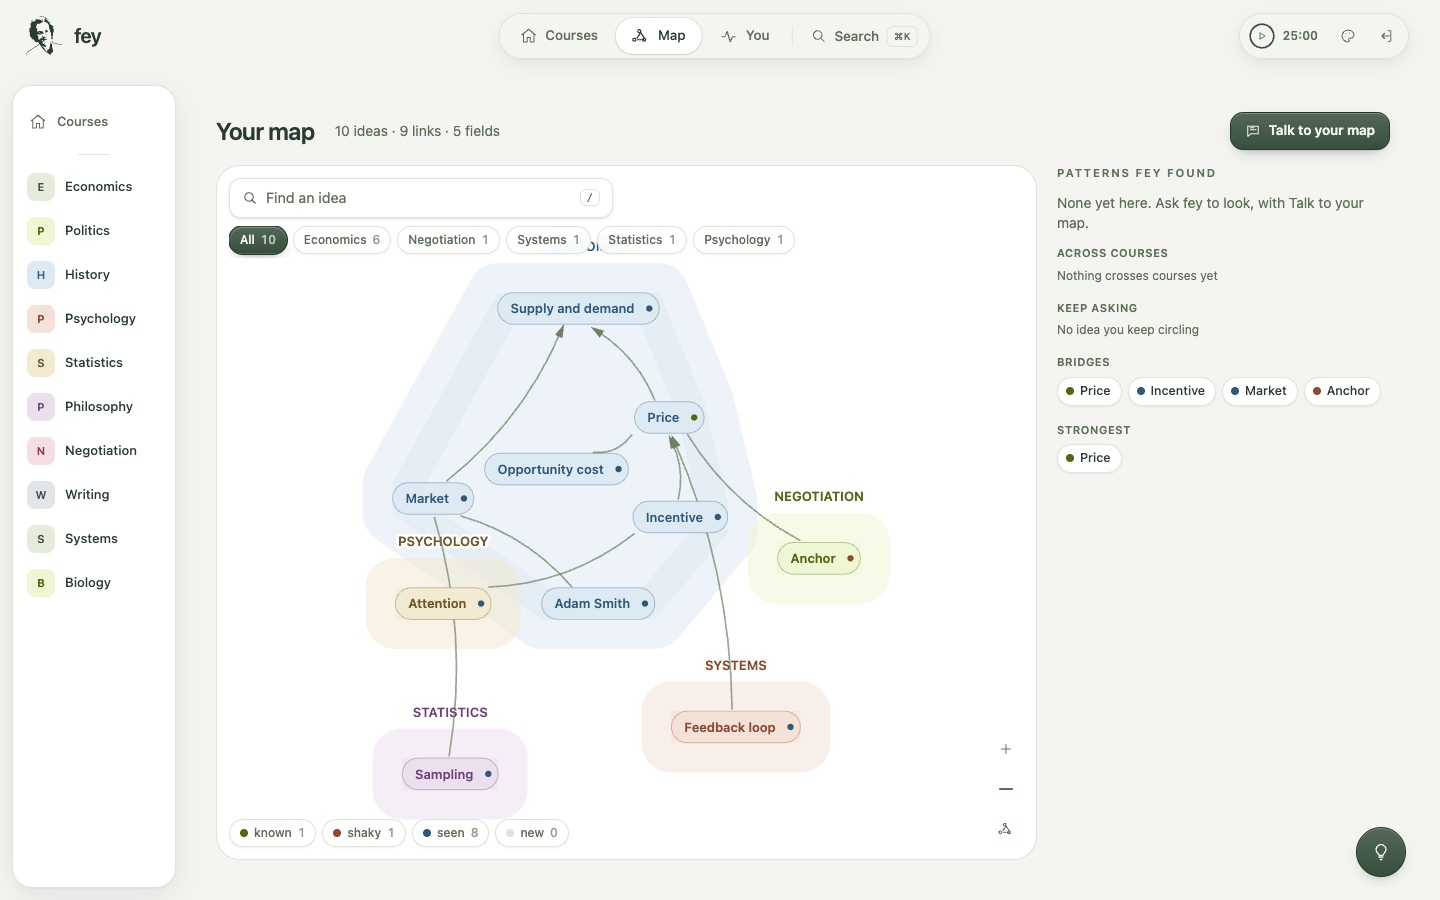Filter map by Psychology 1 chip

tap(744, 240)
